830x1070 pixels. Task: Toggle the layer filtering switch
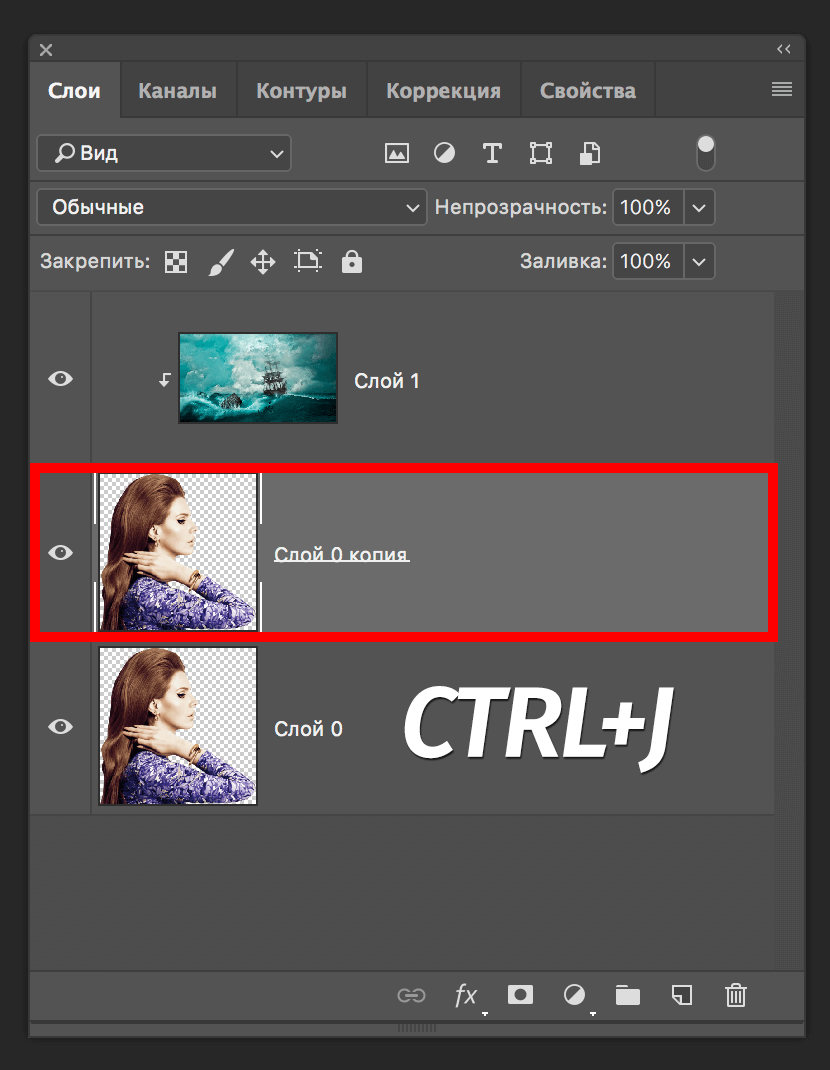[706, 152]
